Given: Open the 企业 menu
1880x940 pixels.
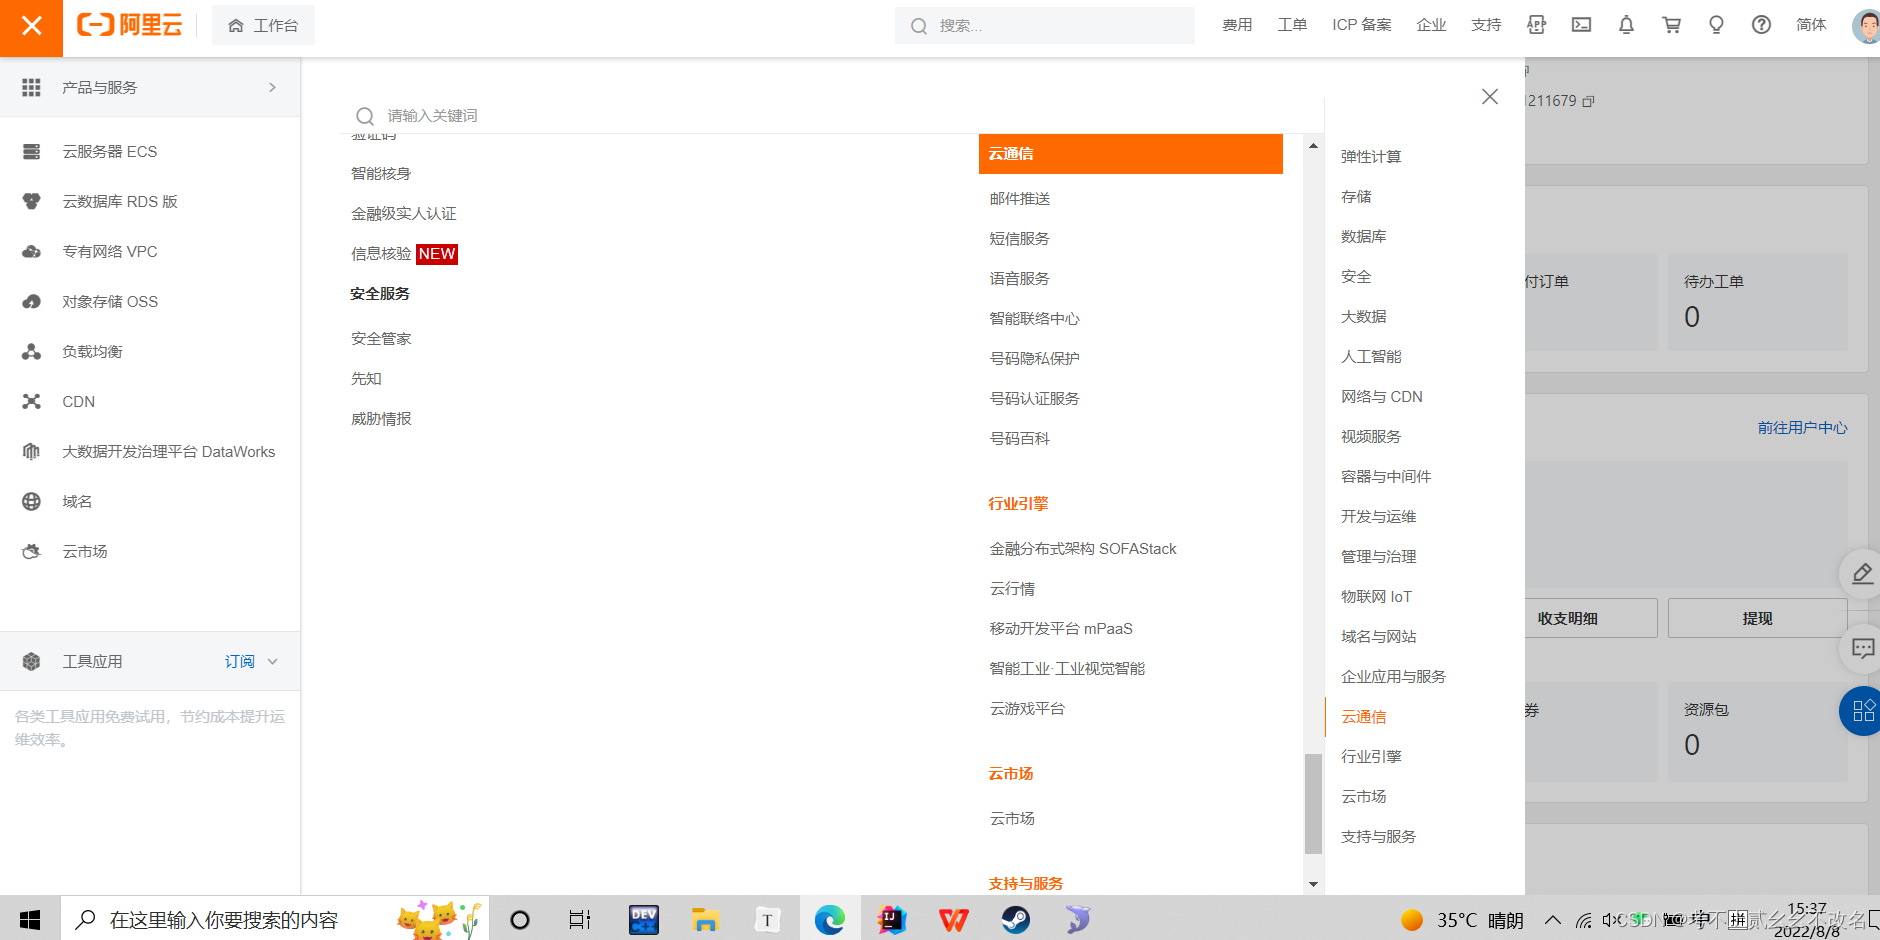Looking at the screenshot, I should (1431, 25).
